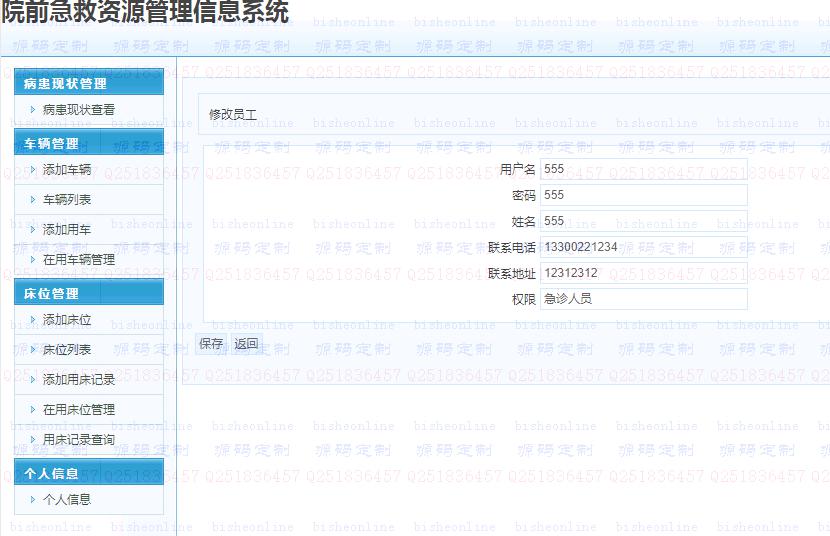
Task: Click arrow icon beside 添加床位
Action: [x=33, y=320]
